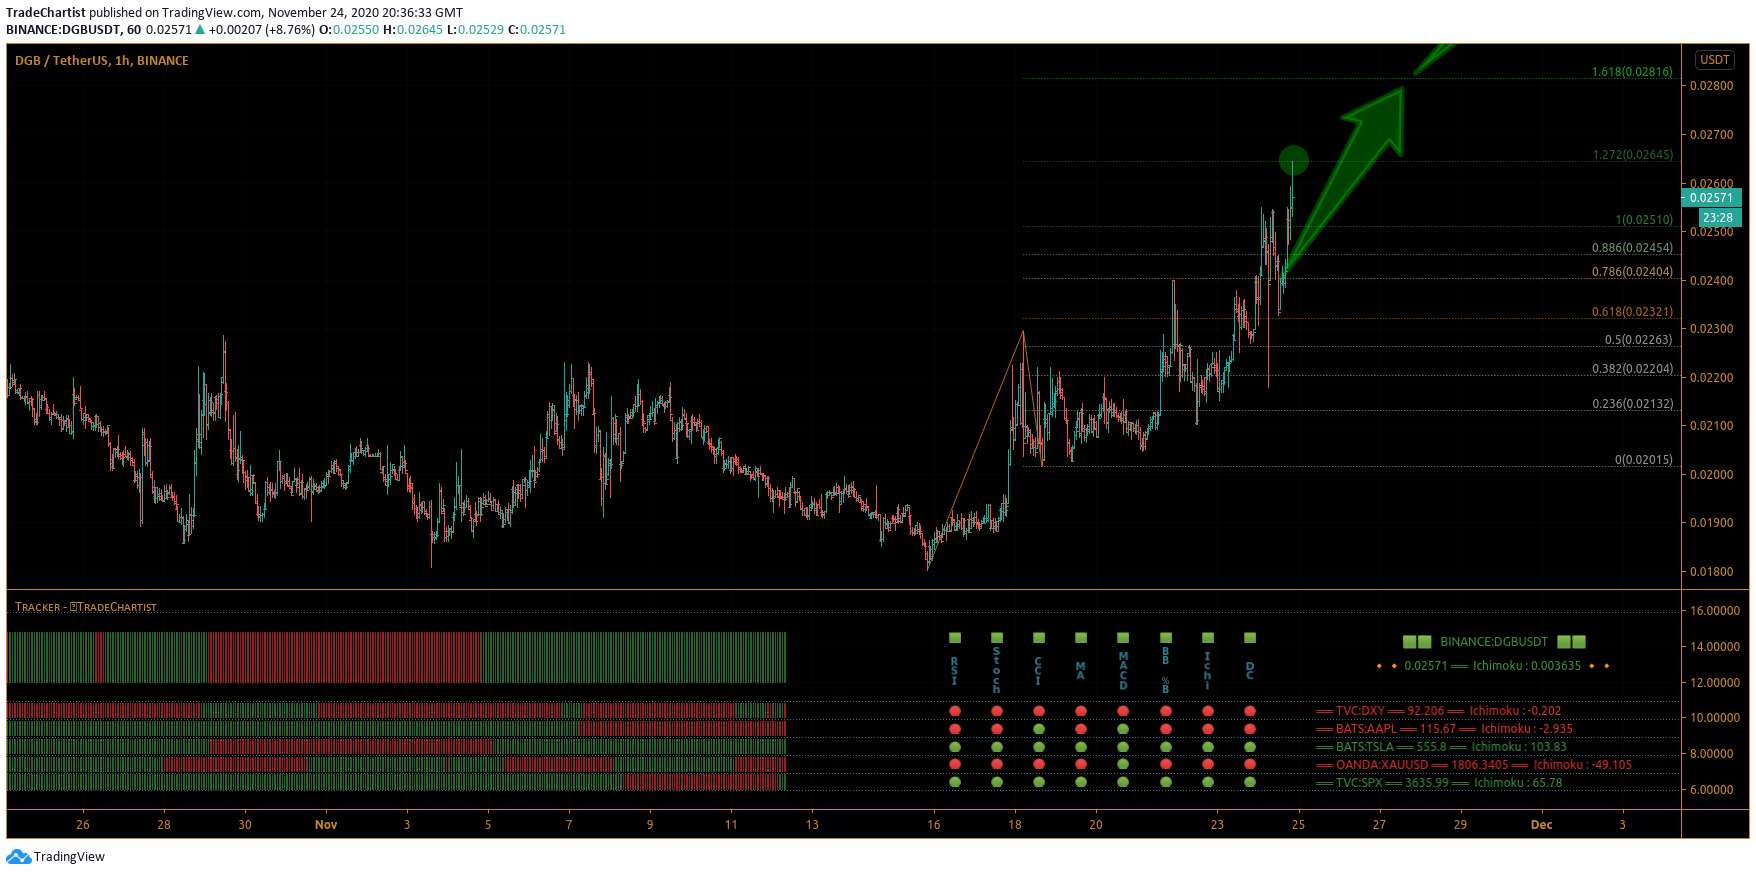Click the green square above RSI column
Image resolution: width=1756 pixels, height=875 pixels.
click(955, 638)
